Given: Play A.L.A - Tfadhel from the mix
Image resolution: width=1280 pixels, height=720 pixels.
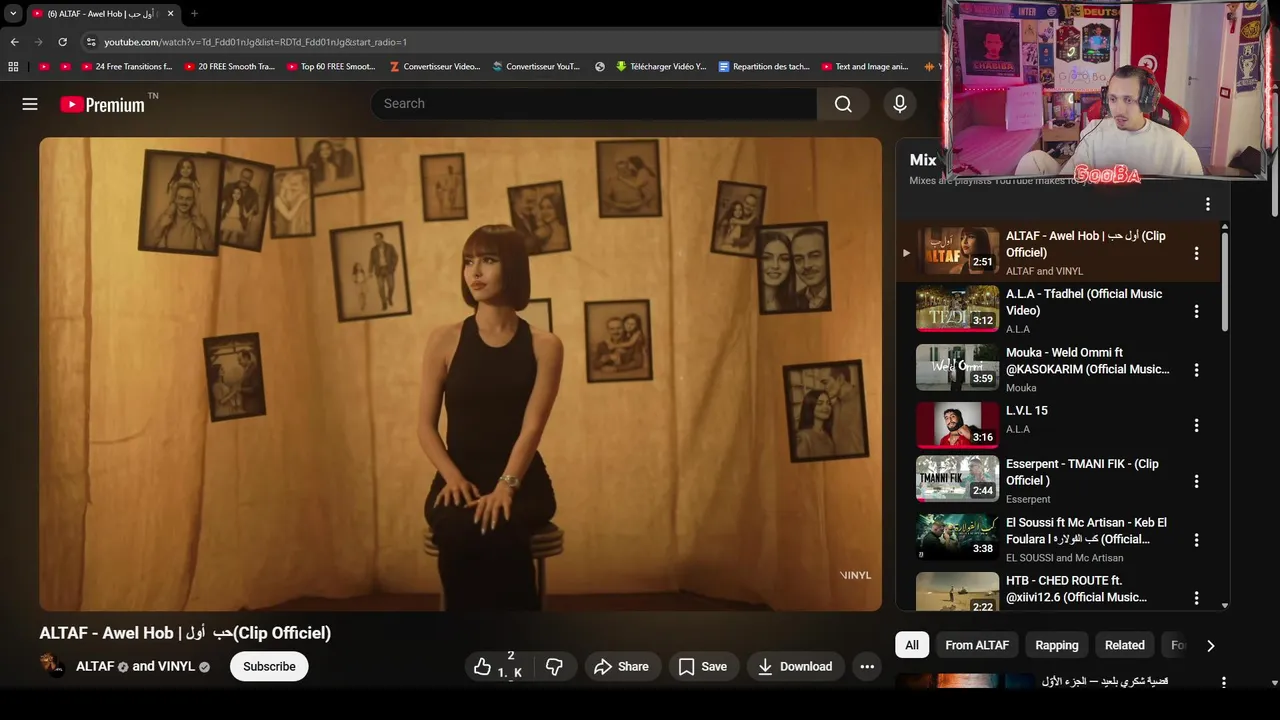Looking at the screenshot, I should (x=957, y=309).
